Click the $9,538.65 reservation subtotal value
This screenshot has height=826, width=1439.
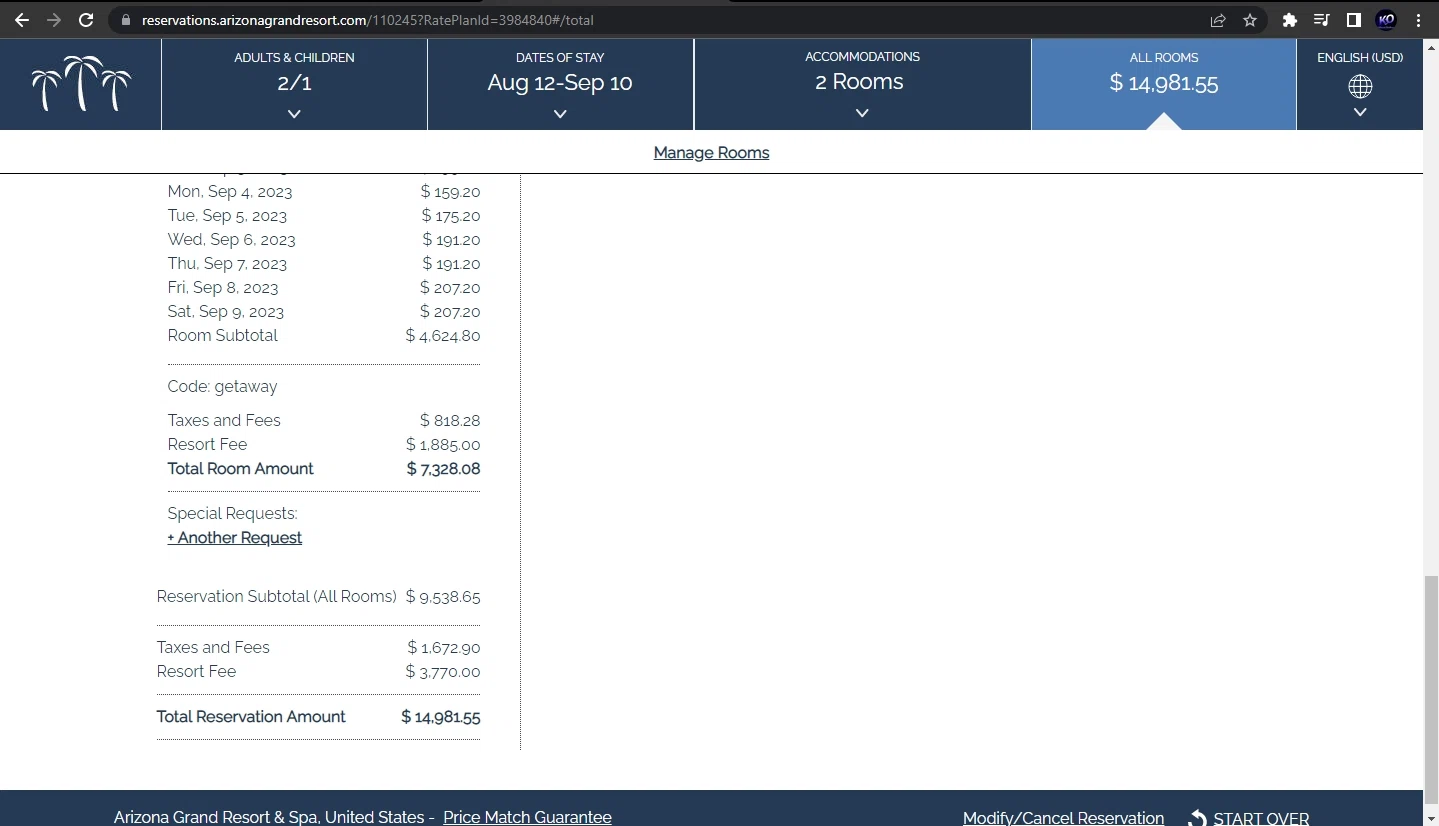click(x=443, y=597)
